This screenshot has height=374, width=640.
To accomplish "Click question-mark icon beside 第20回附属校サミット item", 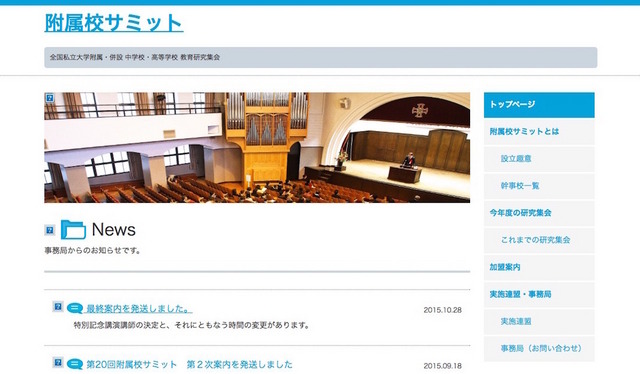I will tap(58, 362).
